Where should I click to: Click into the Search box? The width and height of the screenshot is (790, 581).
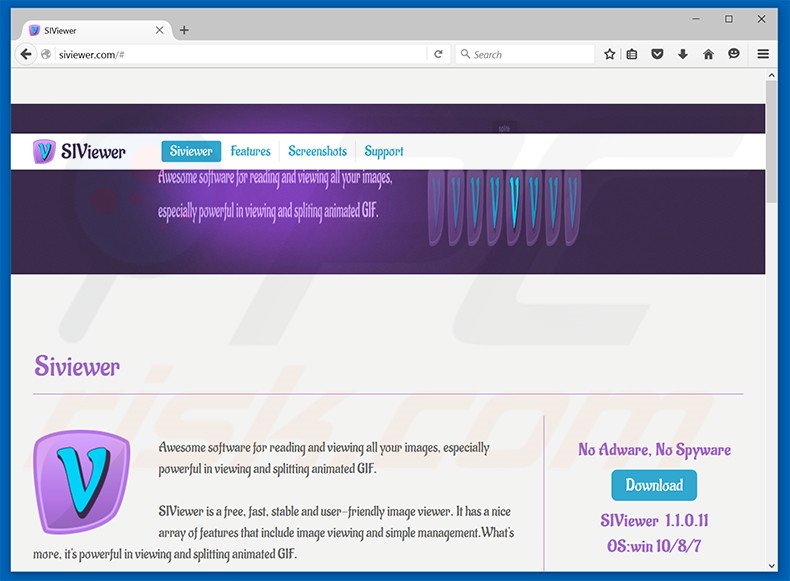(525, 54)
